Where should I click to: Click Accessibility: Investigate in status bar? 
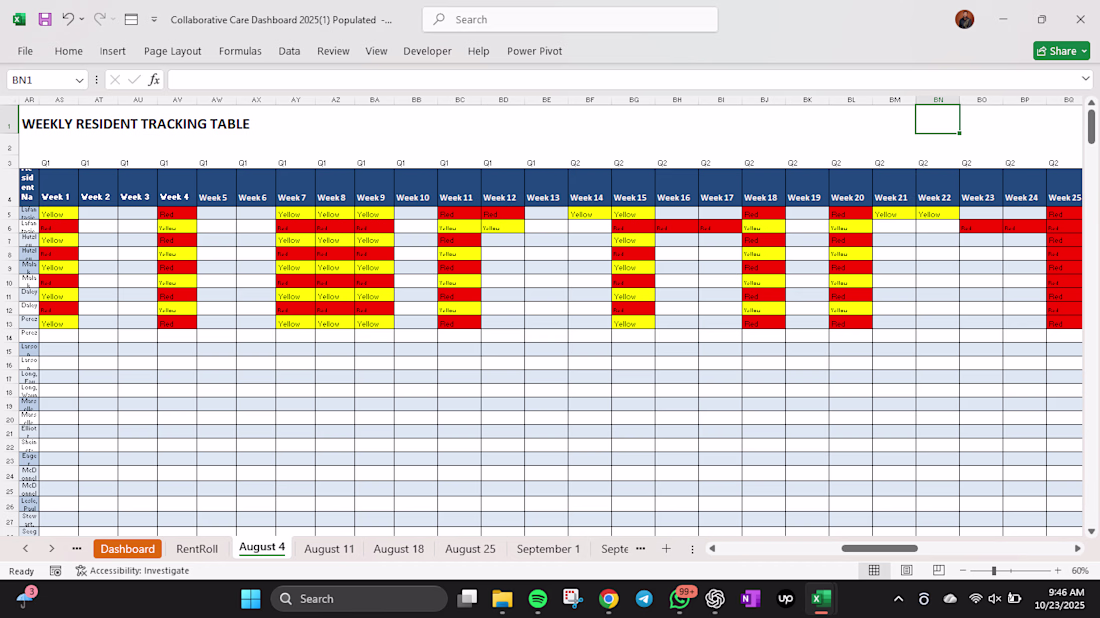[133, 571]
